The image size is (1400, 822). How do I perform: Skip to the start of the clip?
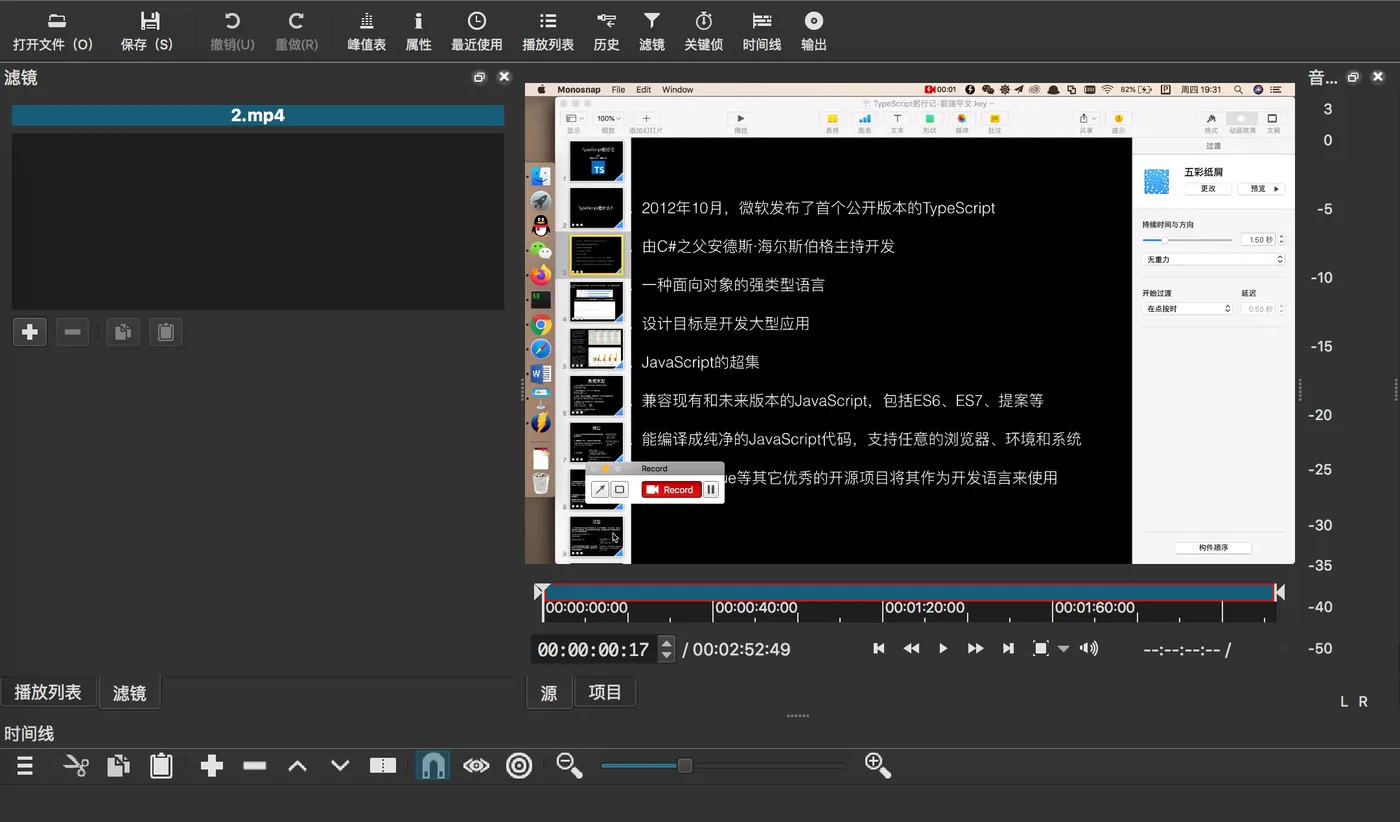coord(879,648)
